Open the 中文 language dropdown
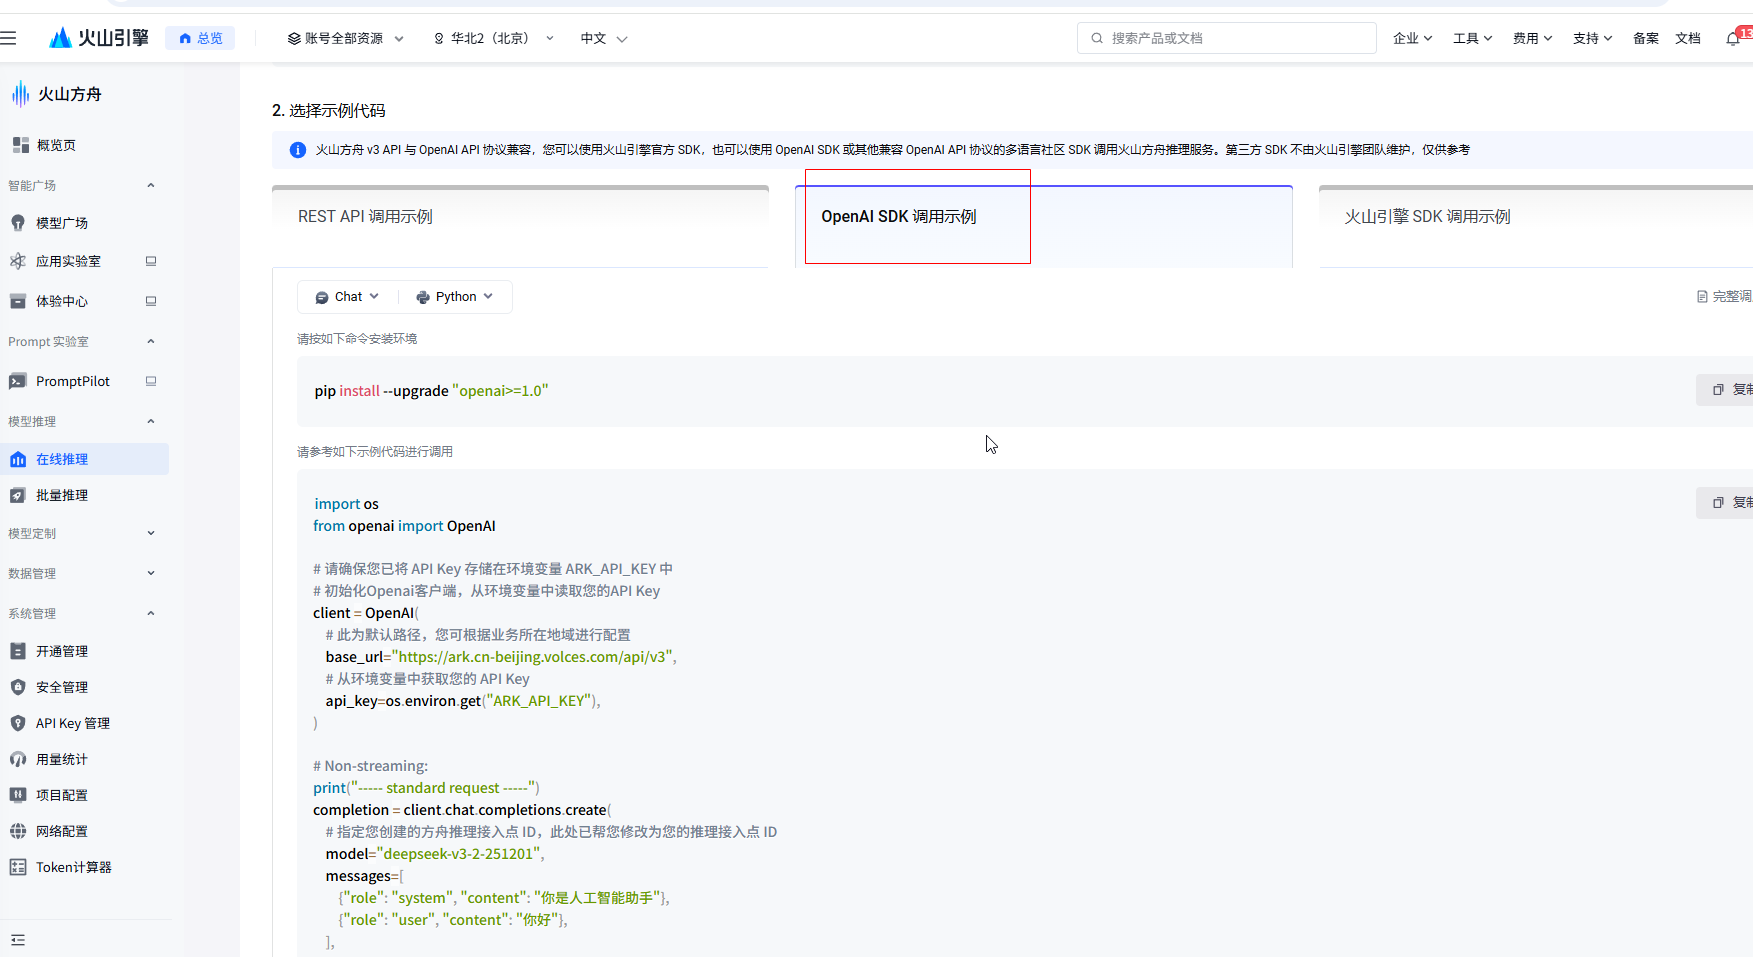This screenshot has width=1753, height=957. tap(603, 38)
